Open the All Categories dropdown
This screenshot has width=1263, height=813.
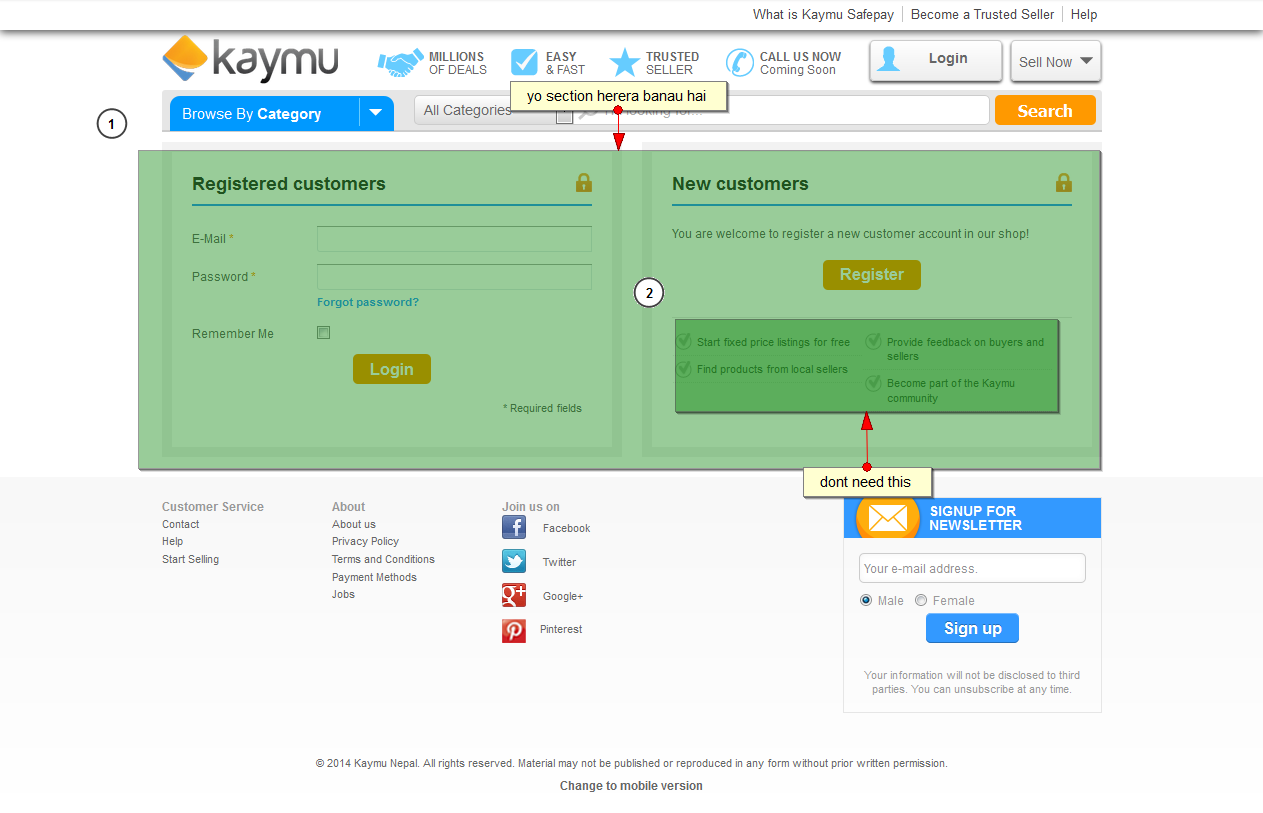(494, 110)
